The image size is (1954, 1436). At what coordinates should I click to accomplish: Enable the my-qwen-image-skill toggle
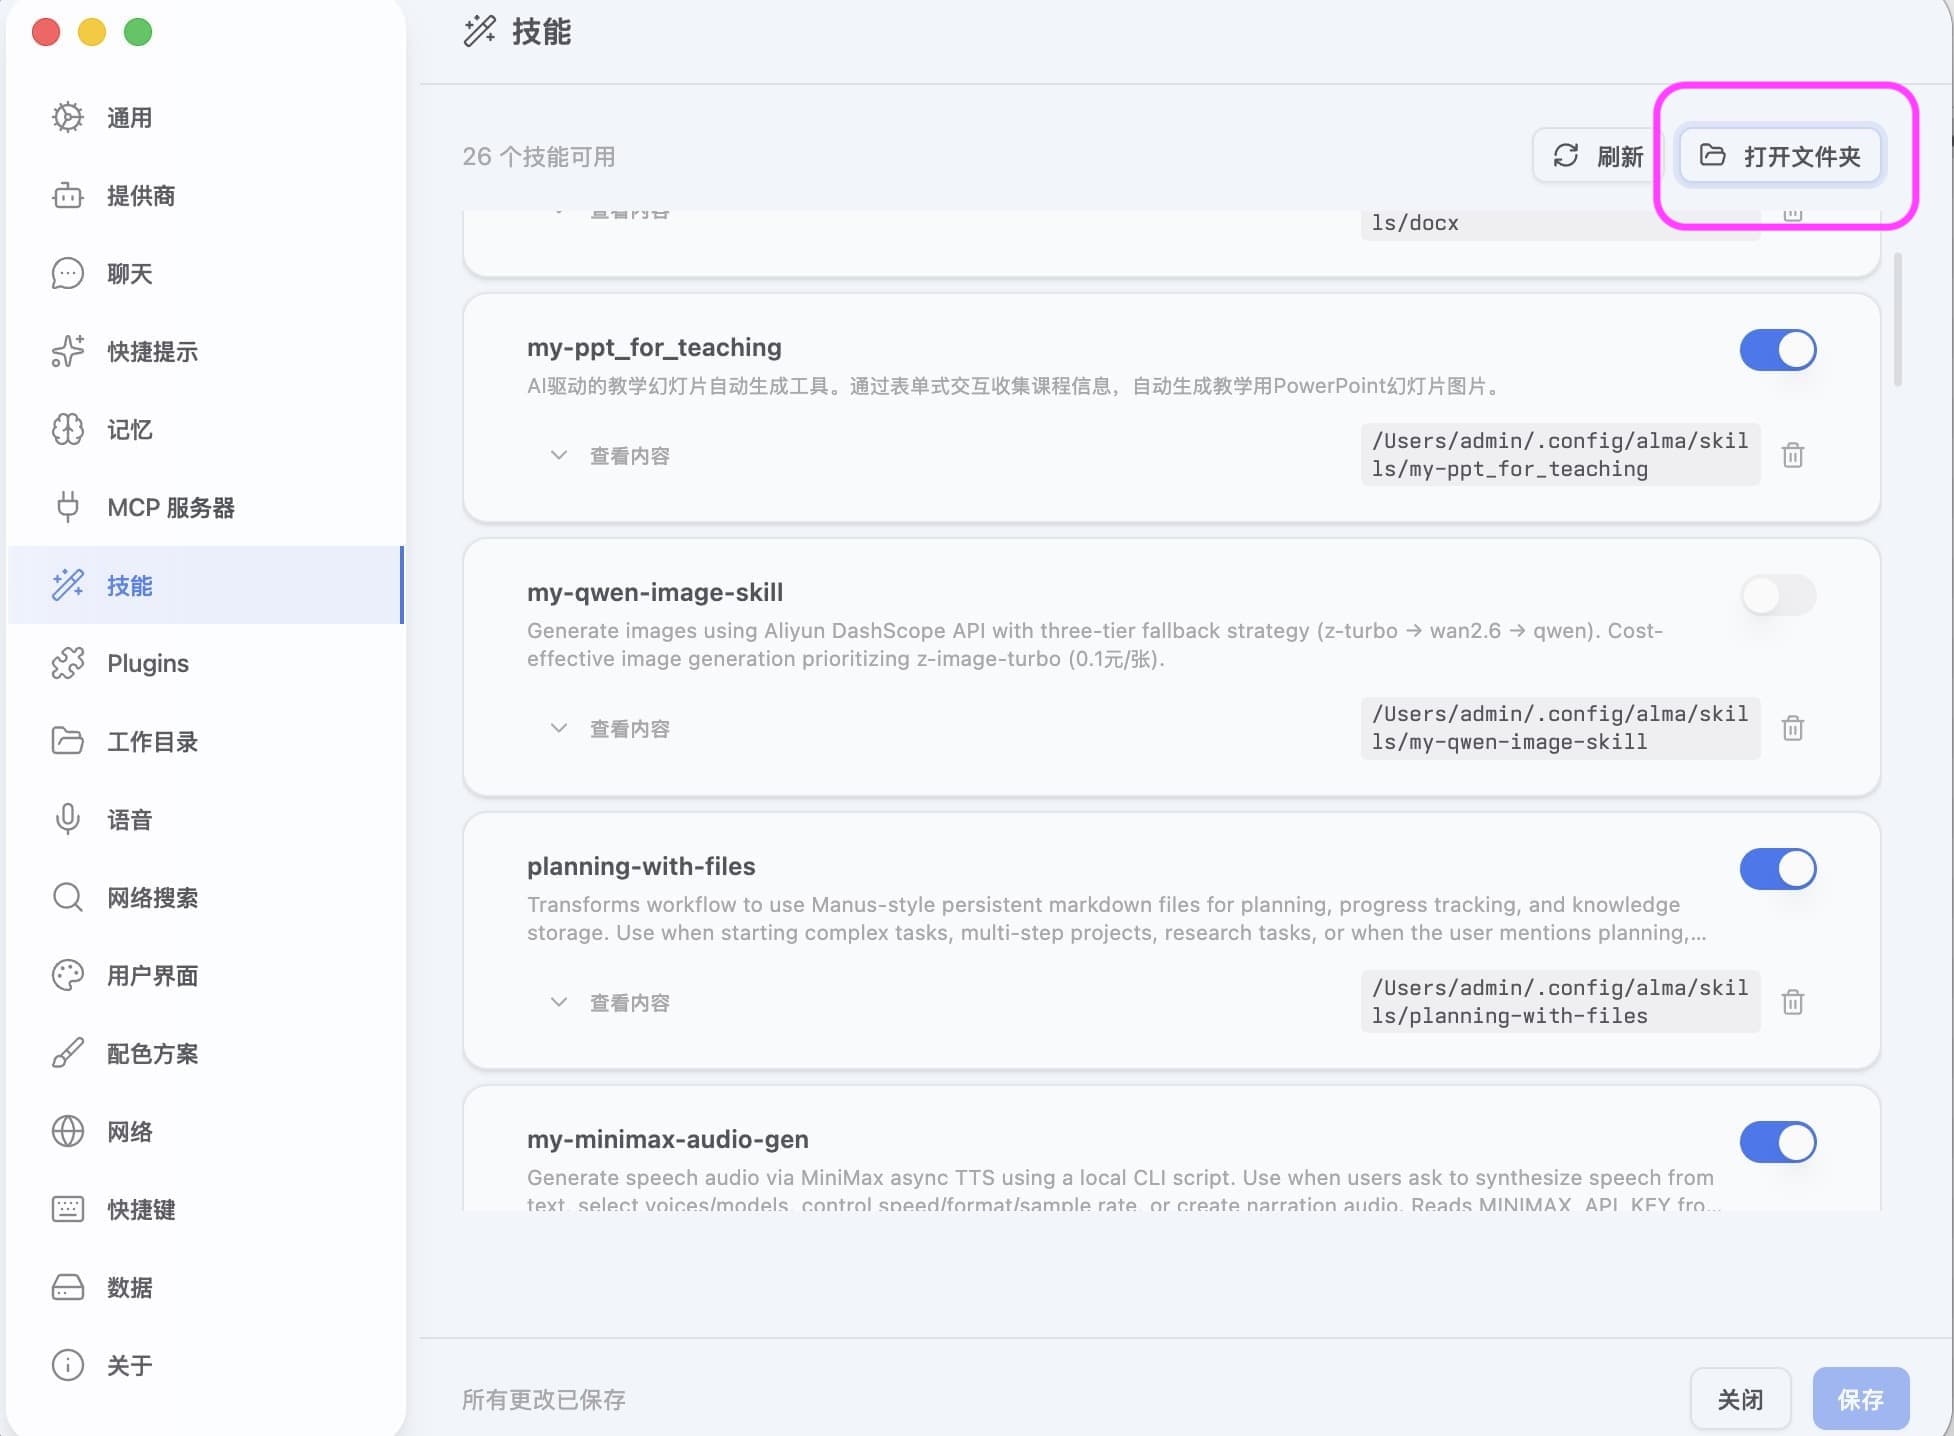[1778, 595]
